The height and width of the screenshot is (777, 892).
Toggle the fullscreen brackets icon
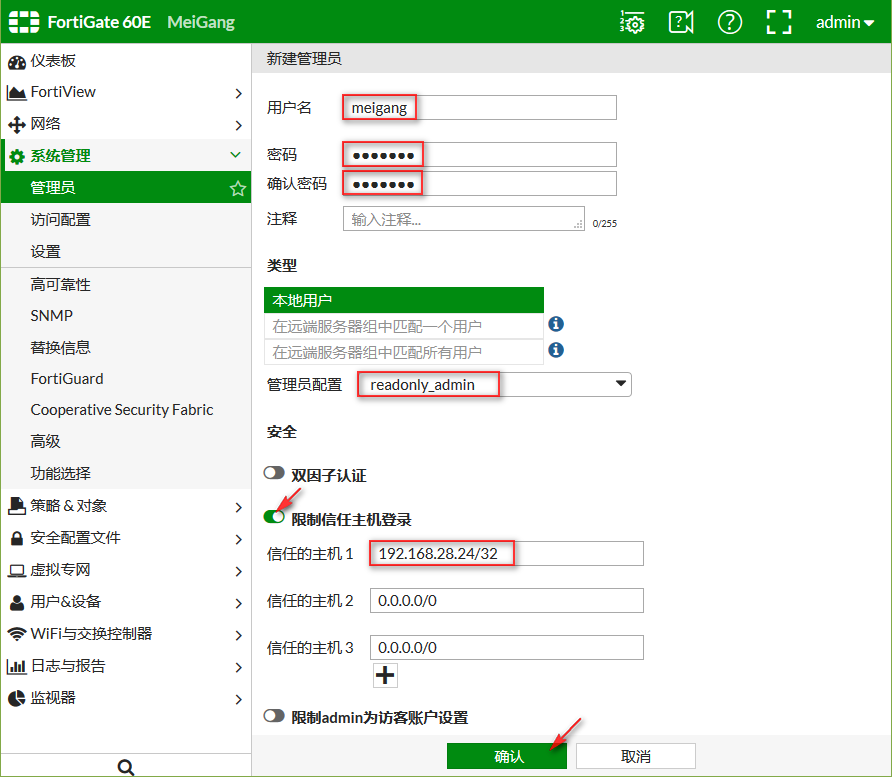[x=779, y=22]
